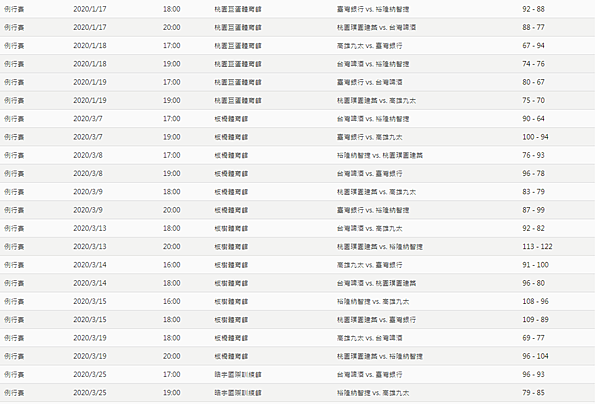Image resolution: width=600 pixels, height=404 pixels.
Task: Select date 2020/3/14 in the 91 - 100 row
Action: coord(90,265)
